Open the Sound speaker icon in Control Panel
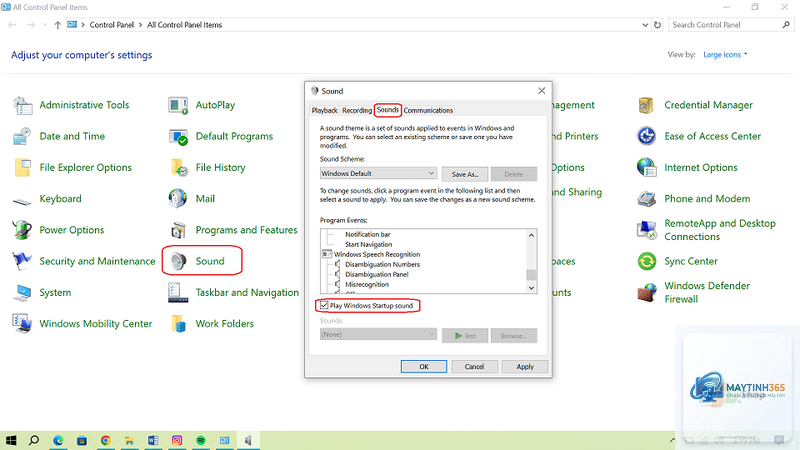The image size is (800, 450). click(x=178, y=261)
